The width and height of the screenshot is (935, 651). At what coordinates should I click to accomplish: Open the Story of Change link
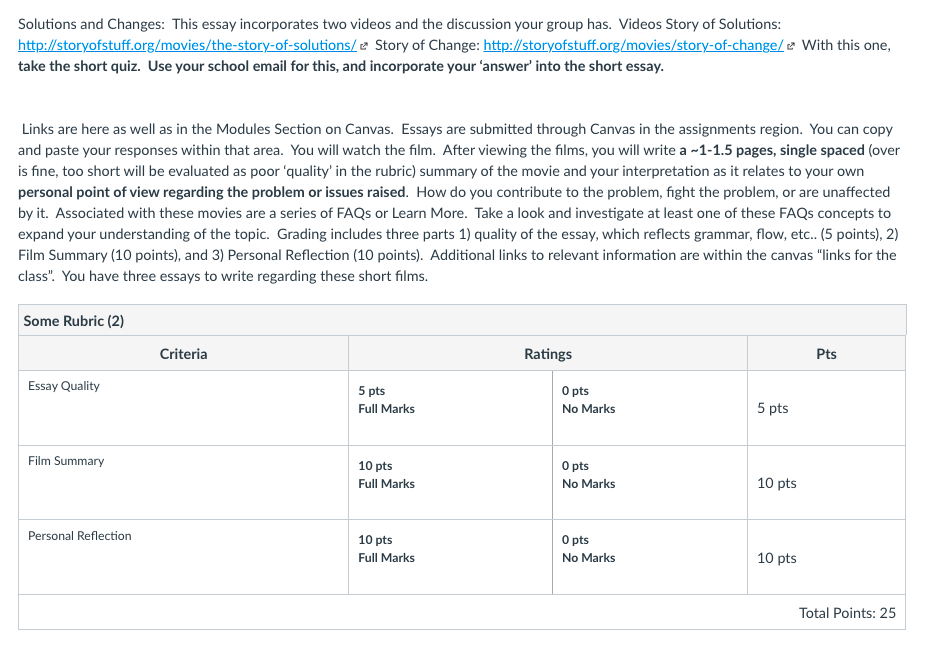(633, 45)
